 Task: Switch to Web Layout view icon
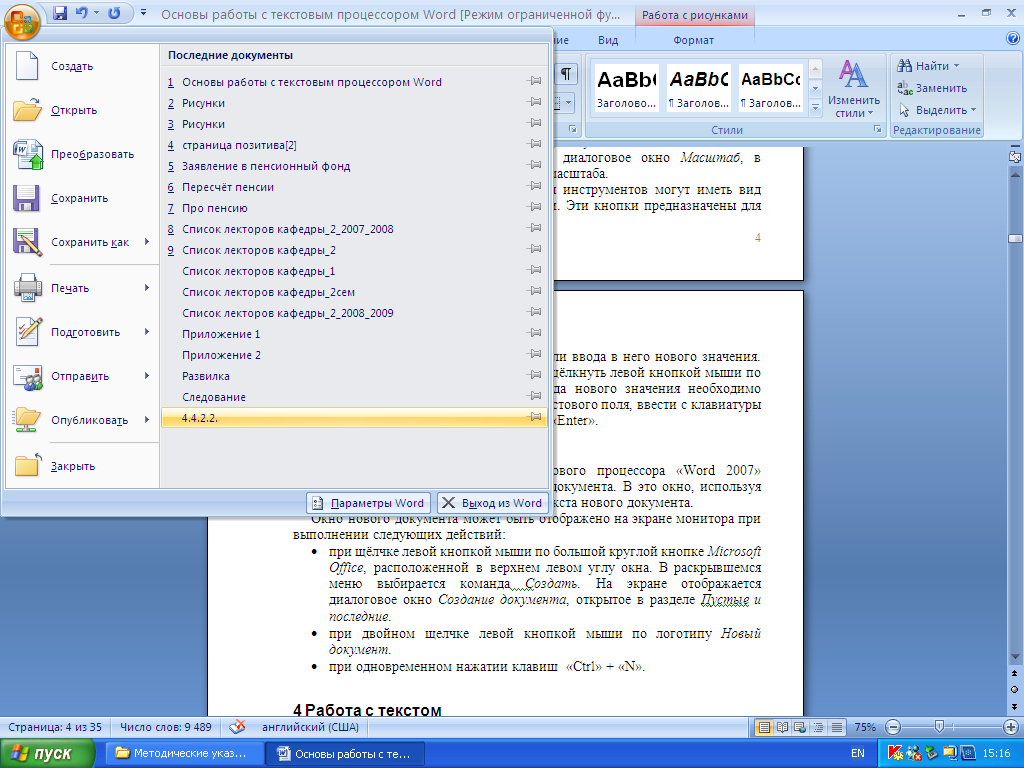(x=800, y=727)
